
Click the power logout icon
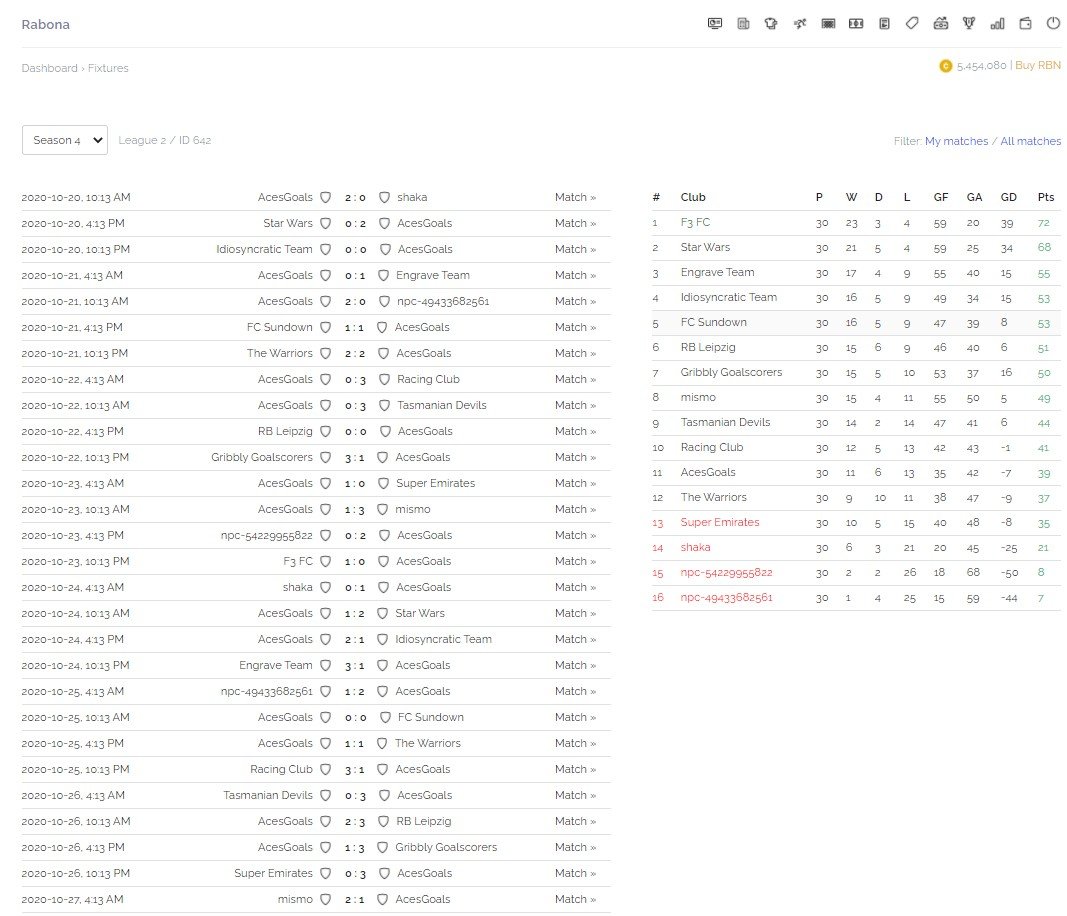click(1053, 24)
